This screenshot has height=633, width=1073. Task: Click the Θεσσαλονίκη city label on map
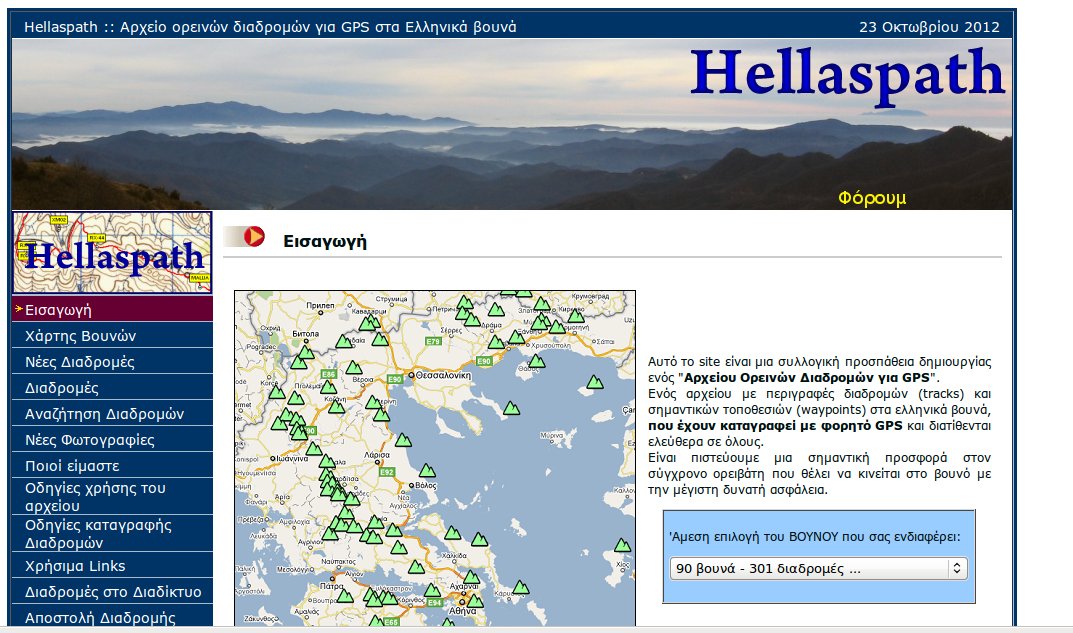click(x=443, y=375)
